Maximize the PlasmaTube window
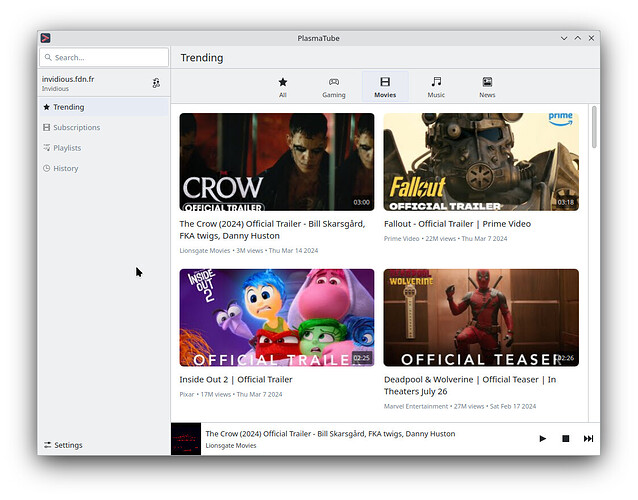 point(578,38)
